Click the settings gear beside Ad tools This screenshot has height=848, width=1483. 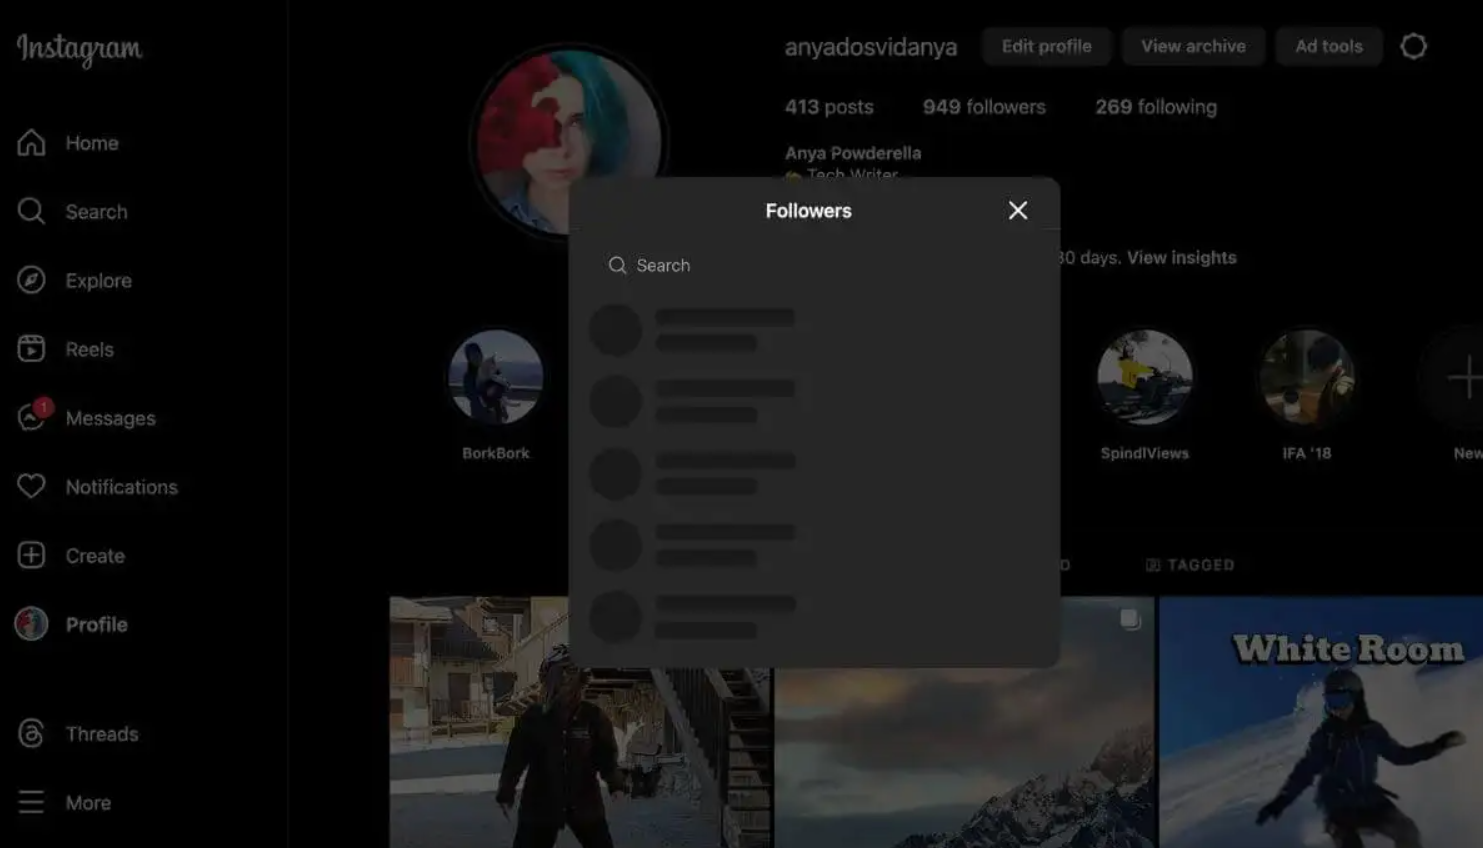(1413, 46)
